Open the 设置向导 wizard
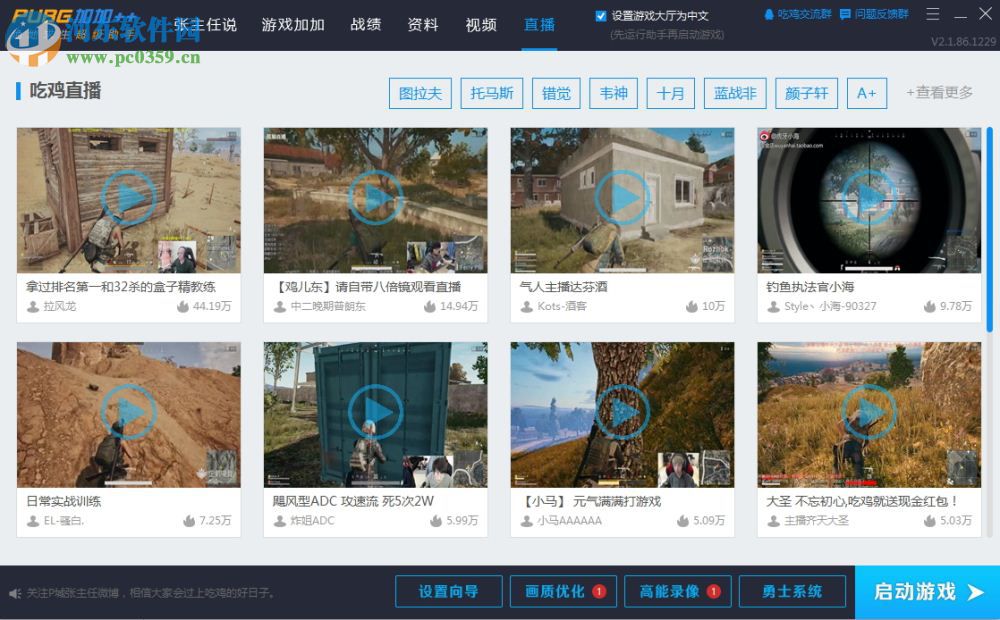 [x=448, y=591]
